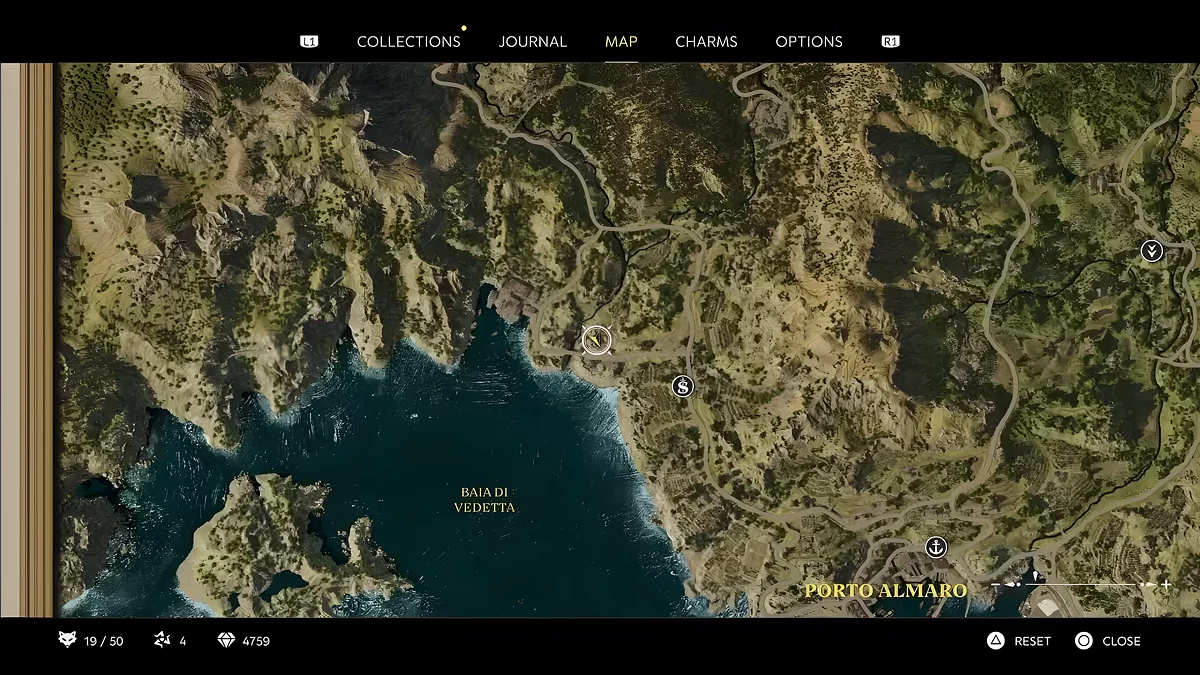
Task: Select the dollar sign shop marker
Action: pyautogui.click(x=683, y=386)
